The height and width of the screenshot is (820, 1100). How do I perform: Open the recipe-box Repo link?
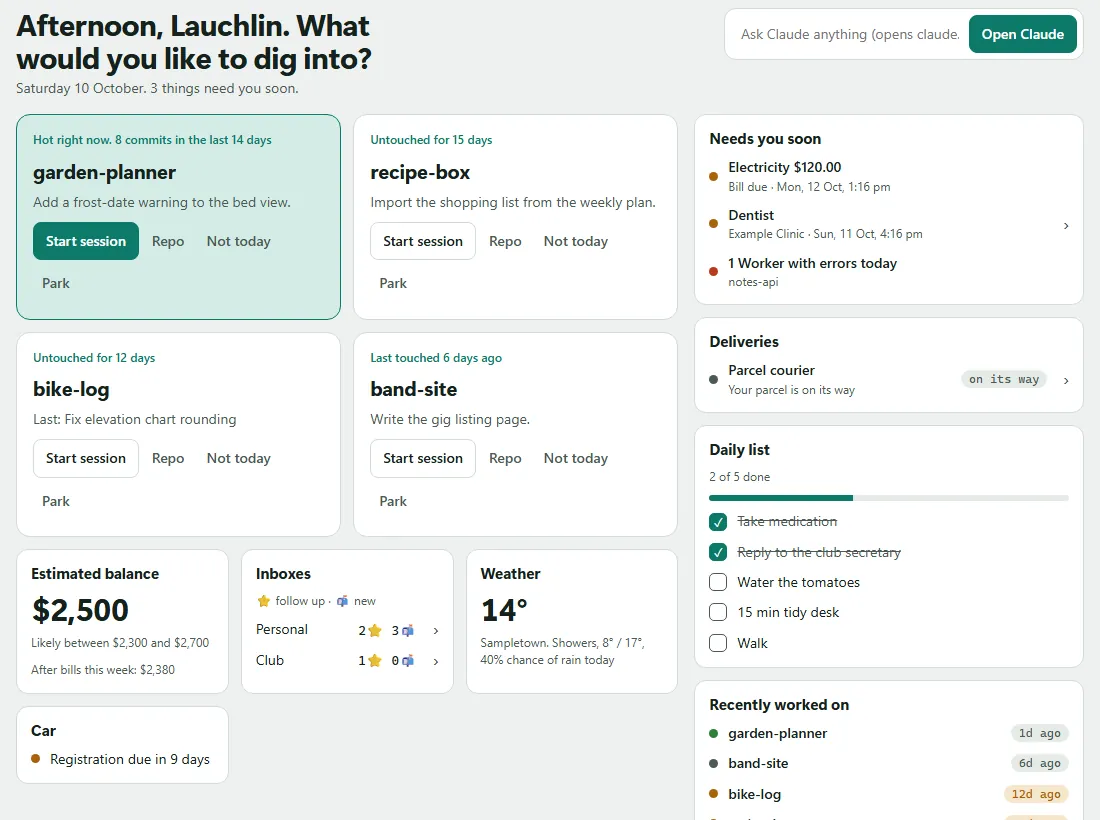(505, 241)
